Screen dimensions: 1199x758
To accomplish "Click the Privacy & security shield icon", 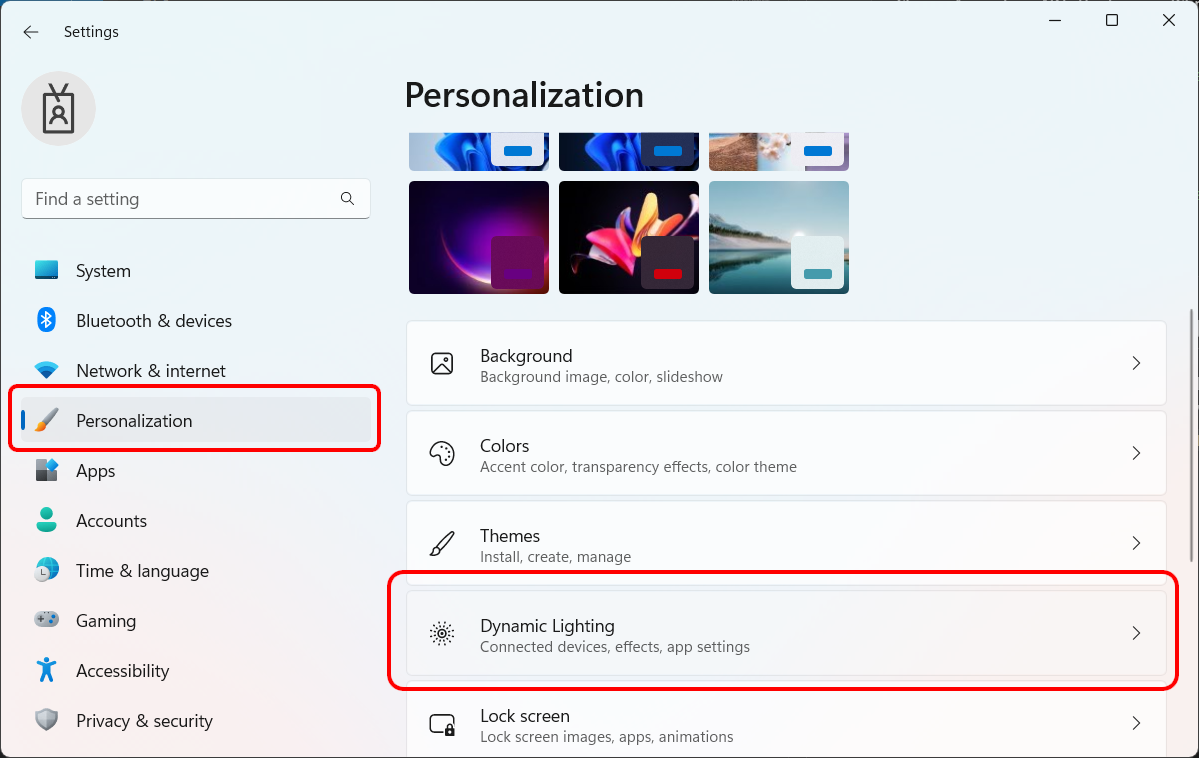I will pyautogui.click(x=46, y=720).
